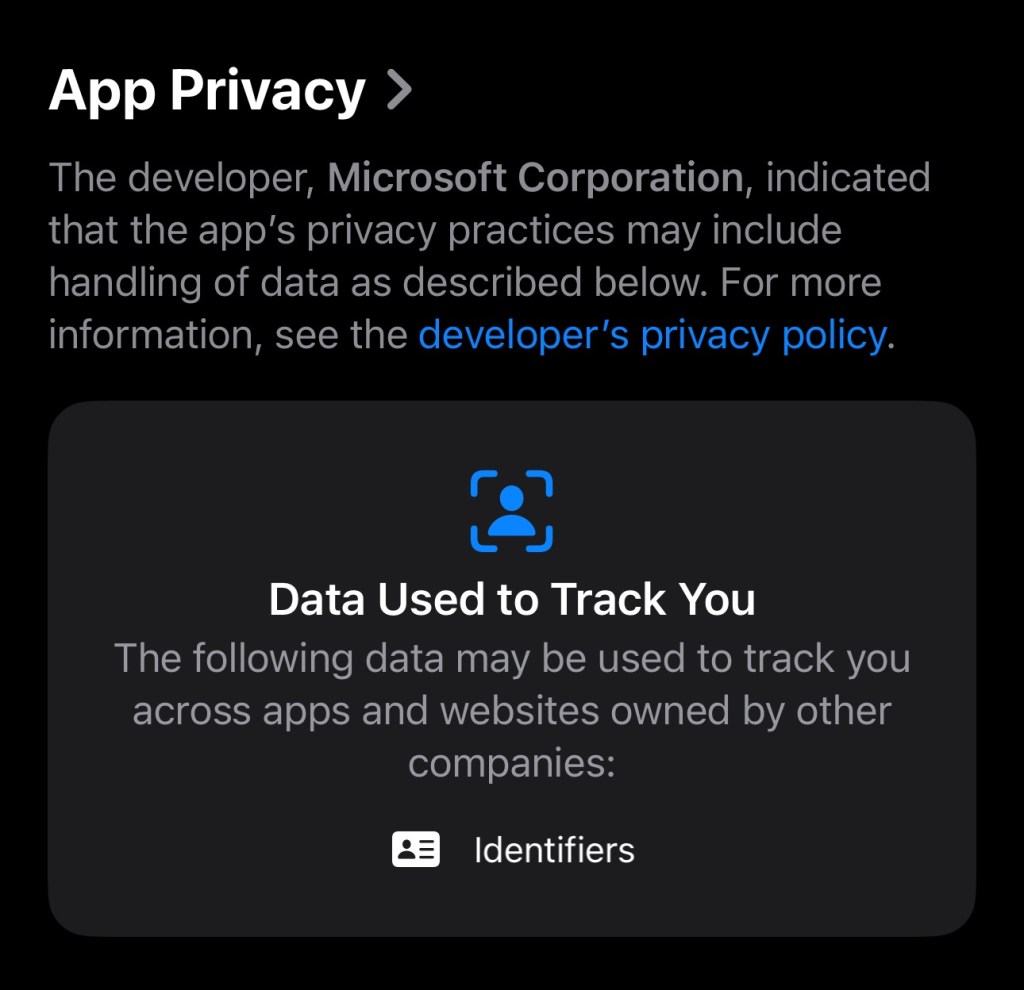Open the App Privacy section heading

point(207,91)
